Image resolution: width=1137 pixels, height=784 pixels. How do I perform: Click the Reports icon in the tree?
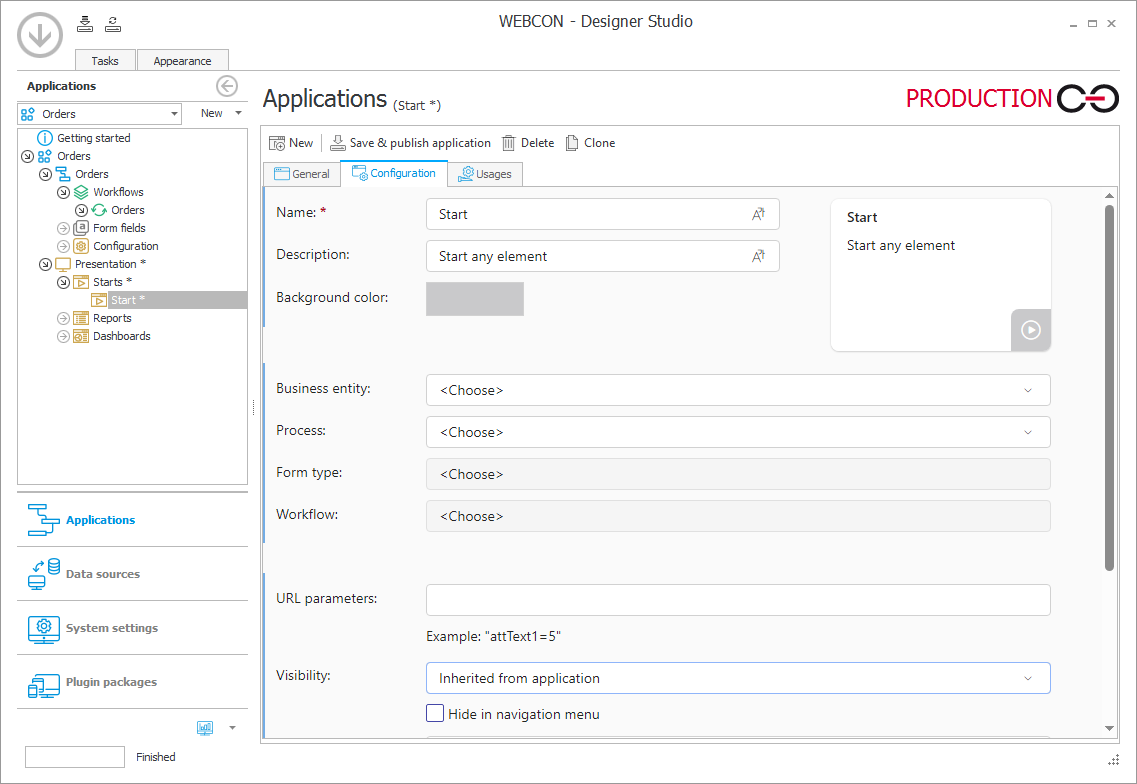coord(81,318)
